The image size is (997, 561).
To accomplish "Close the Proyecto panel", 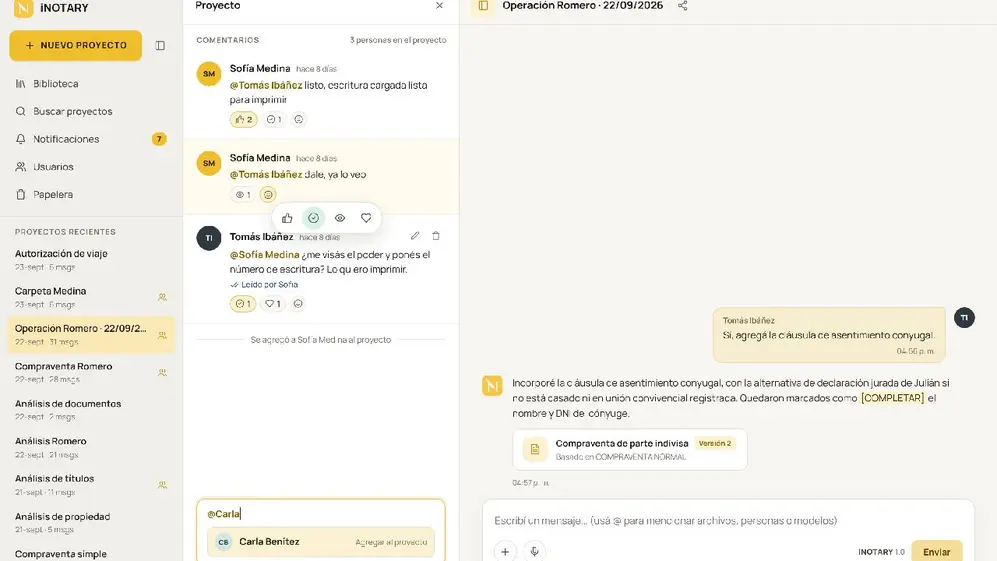I will click(439, 6).
